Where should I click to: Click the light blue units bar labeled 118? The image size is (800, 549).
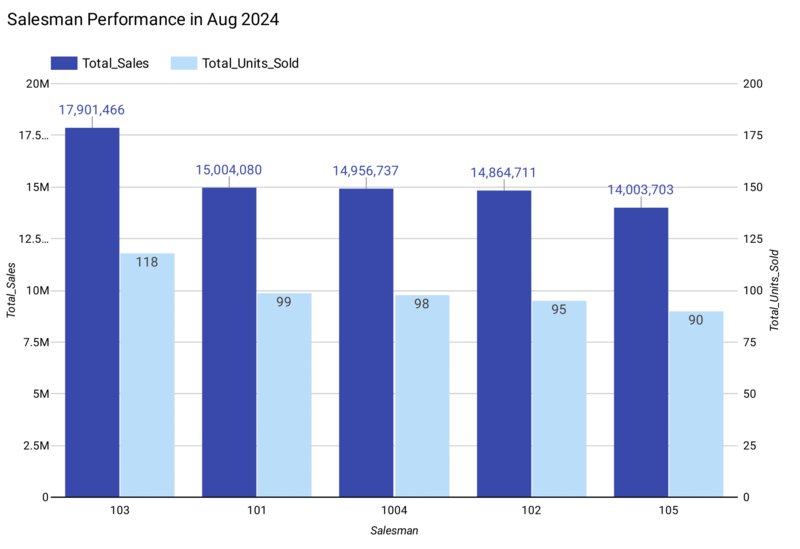[147, 375]
